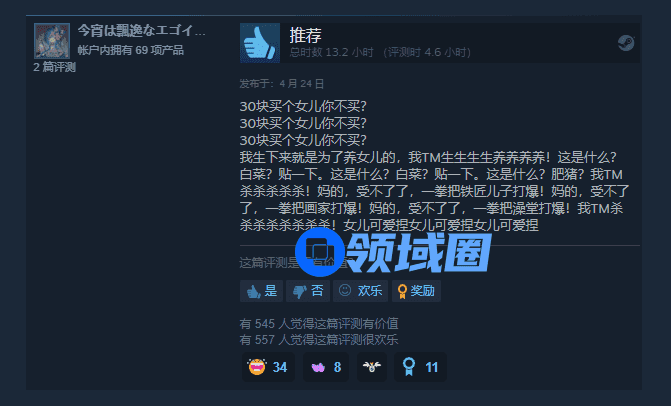
Task: Open the 推荐 review title
Action: (305, 35)
